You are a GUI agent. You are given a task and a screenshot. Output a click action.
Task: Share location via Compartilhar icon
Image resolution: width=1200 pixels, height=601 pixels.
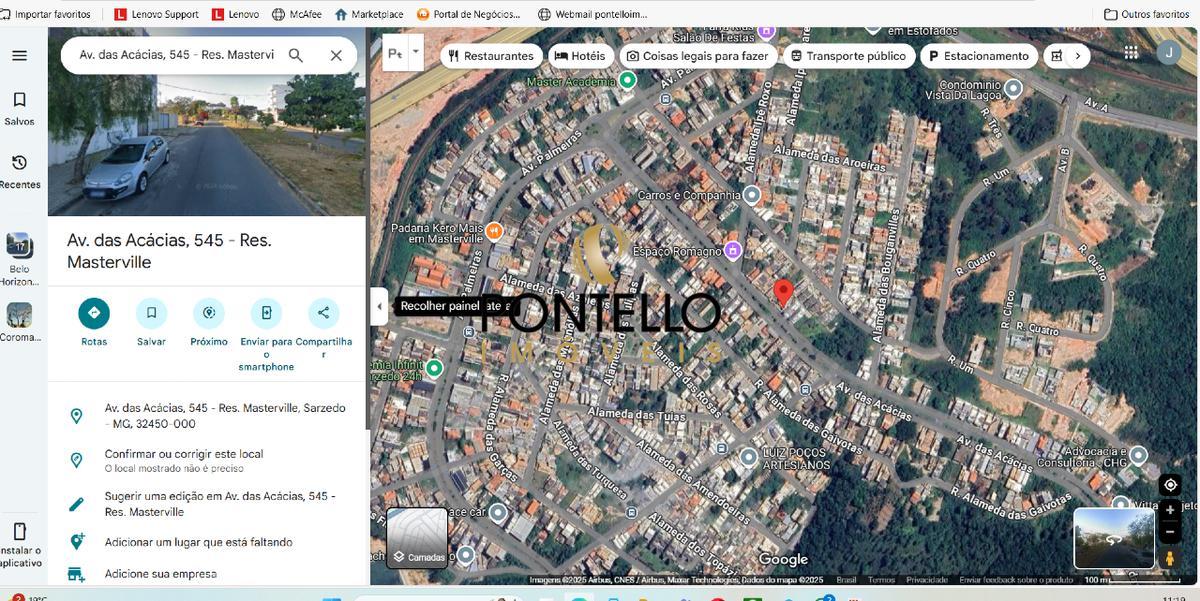pos(323,313)
